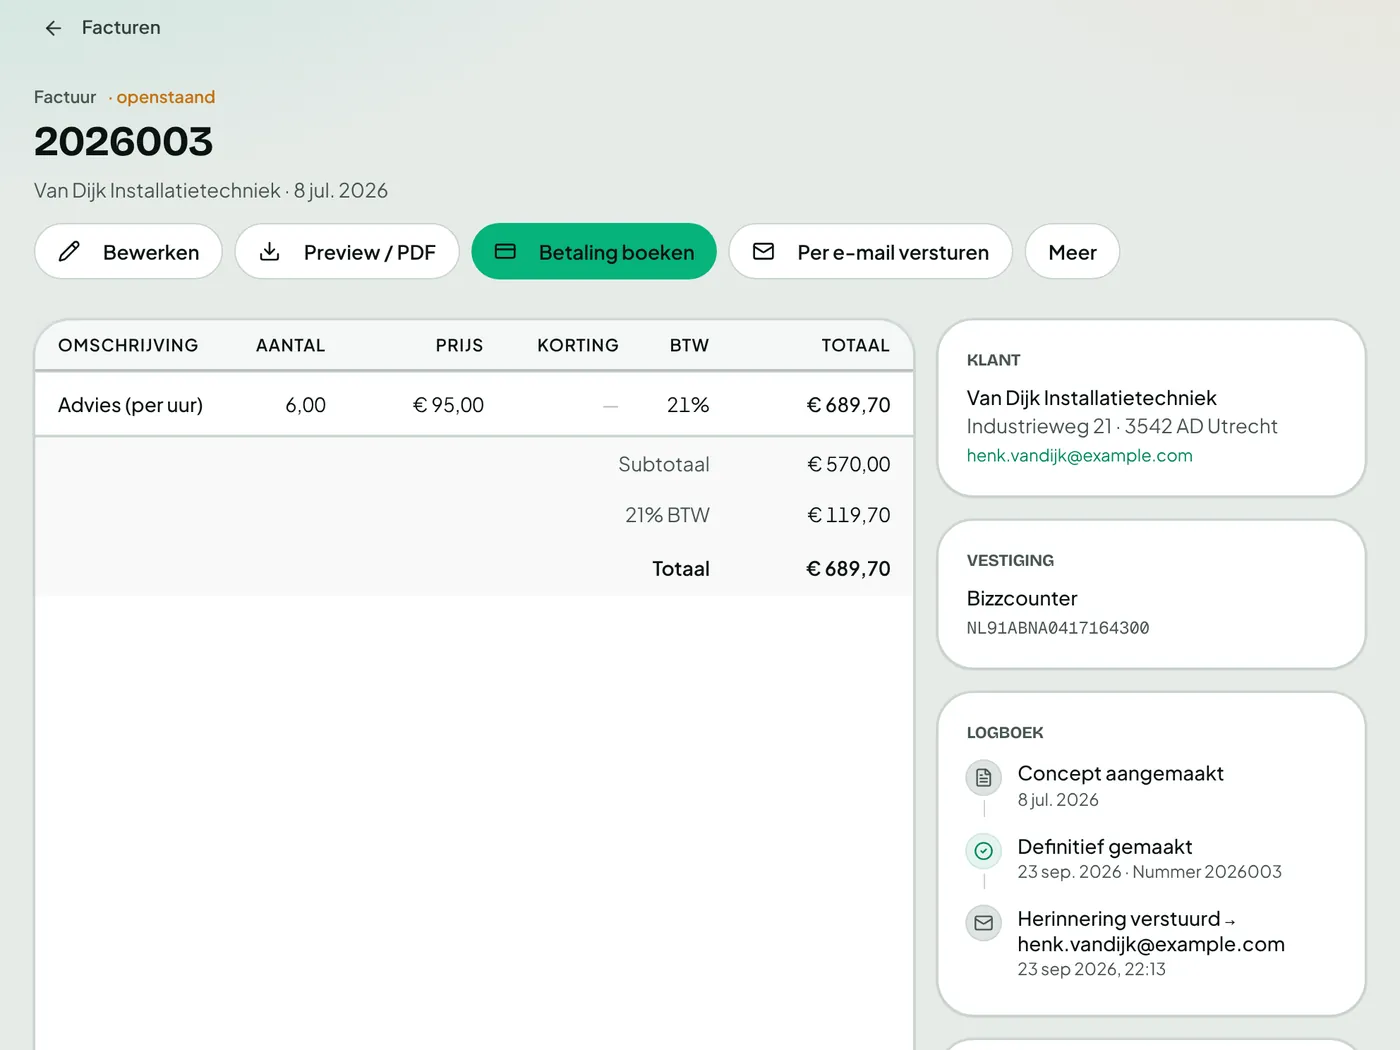This screenshot has width=1400, height=1050.
Task: Open the Meer menu
Action: (x=1072, y=252)
